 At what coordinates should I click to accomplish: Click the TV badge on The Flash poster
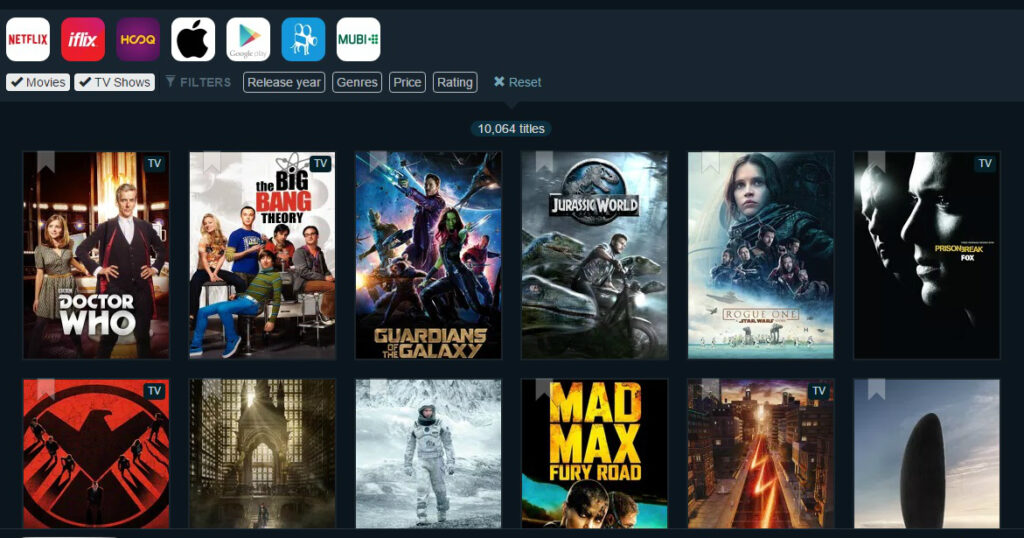click(819, 390)
